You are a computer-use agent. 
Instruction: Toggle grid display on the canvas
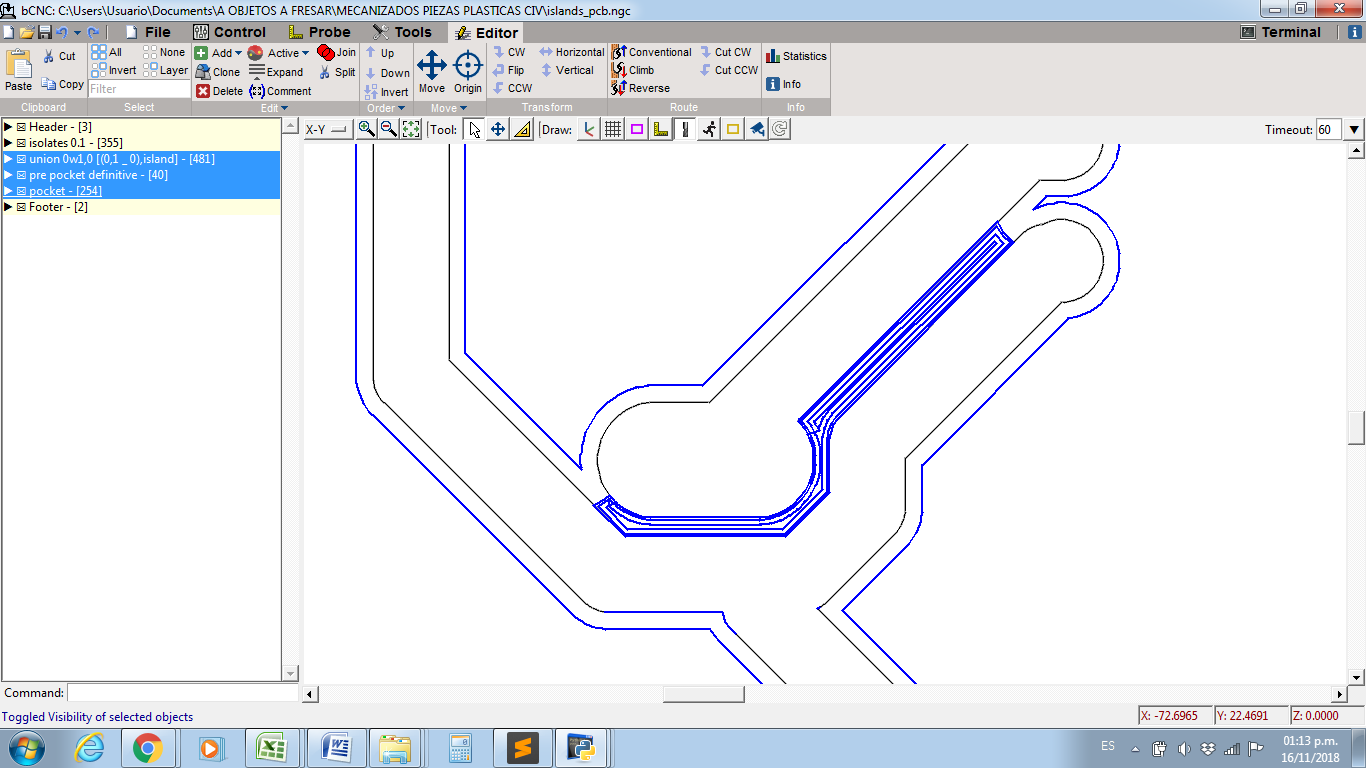pos(613,129)
